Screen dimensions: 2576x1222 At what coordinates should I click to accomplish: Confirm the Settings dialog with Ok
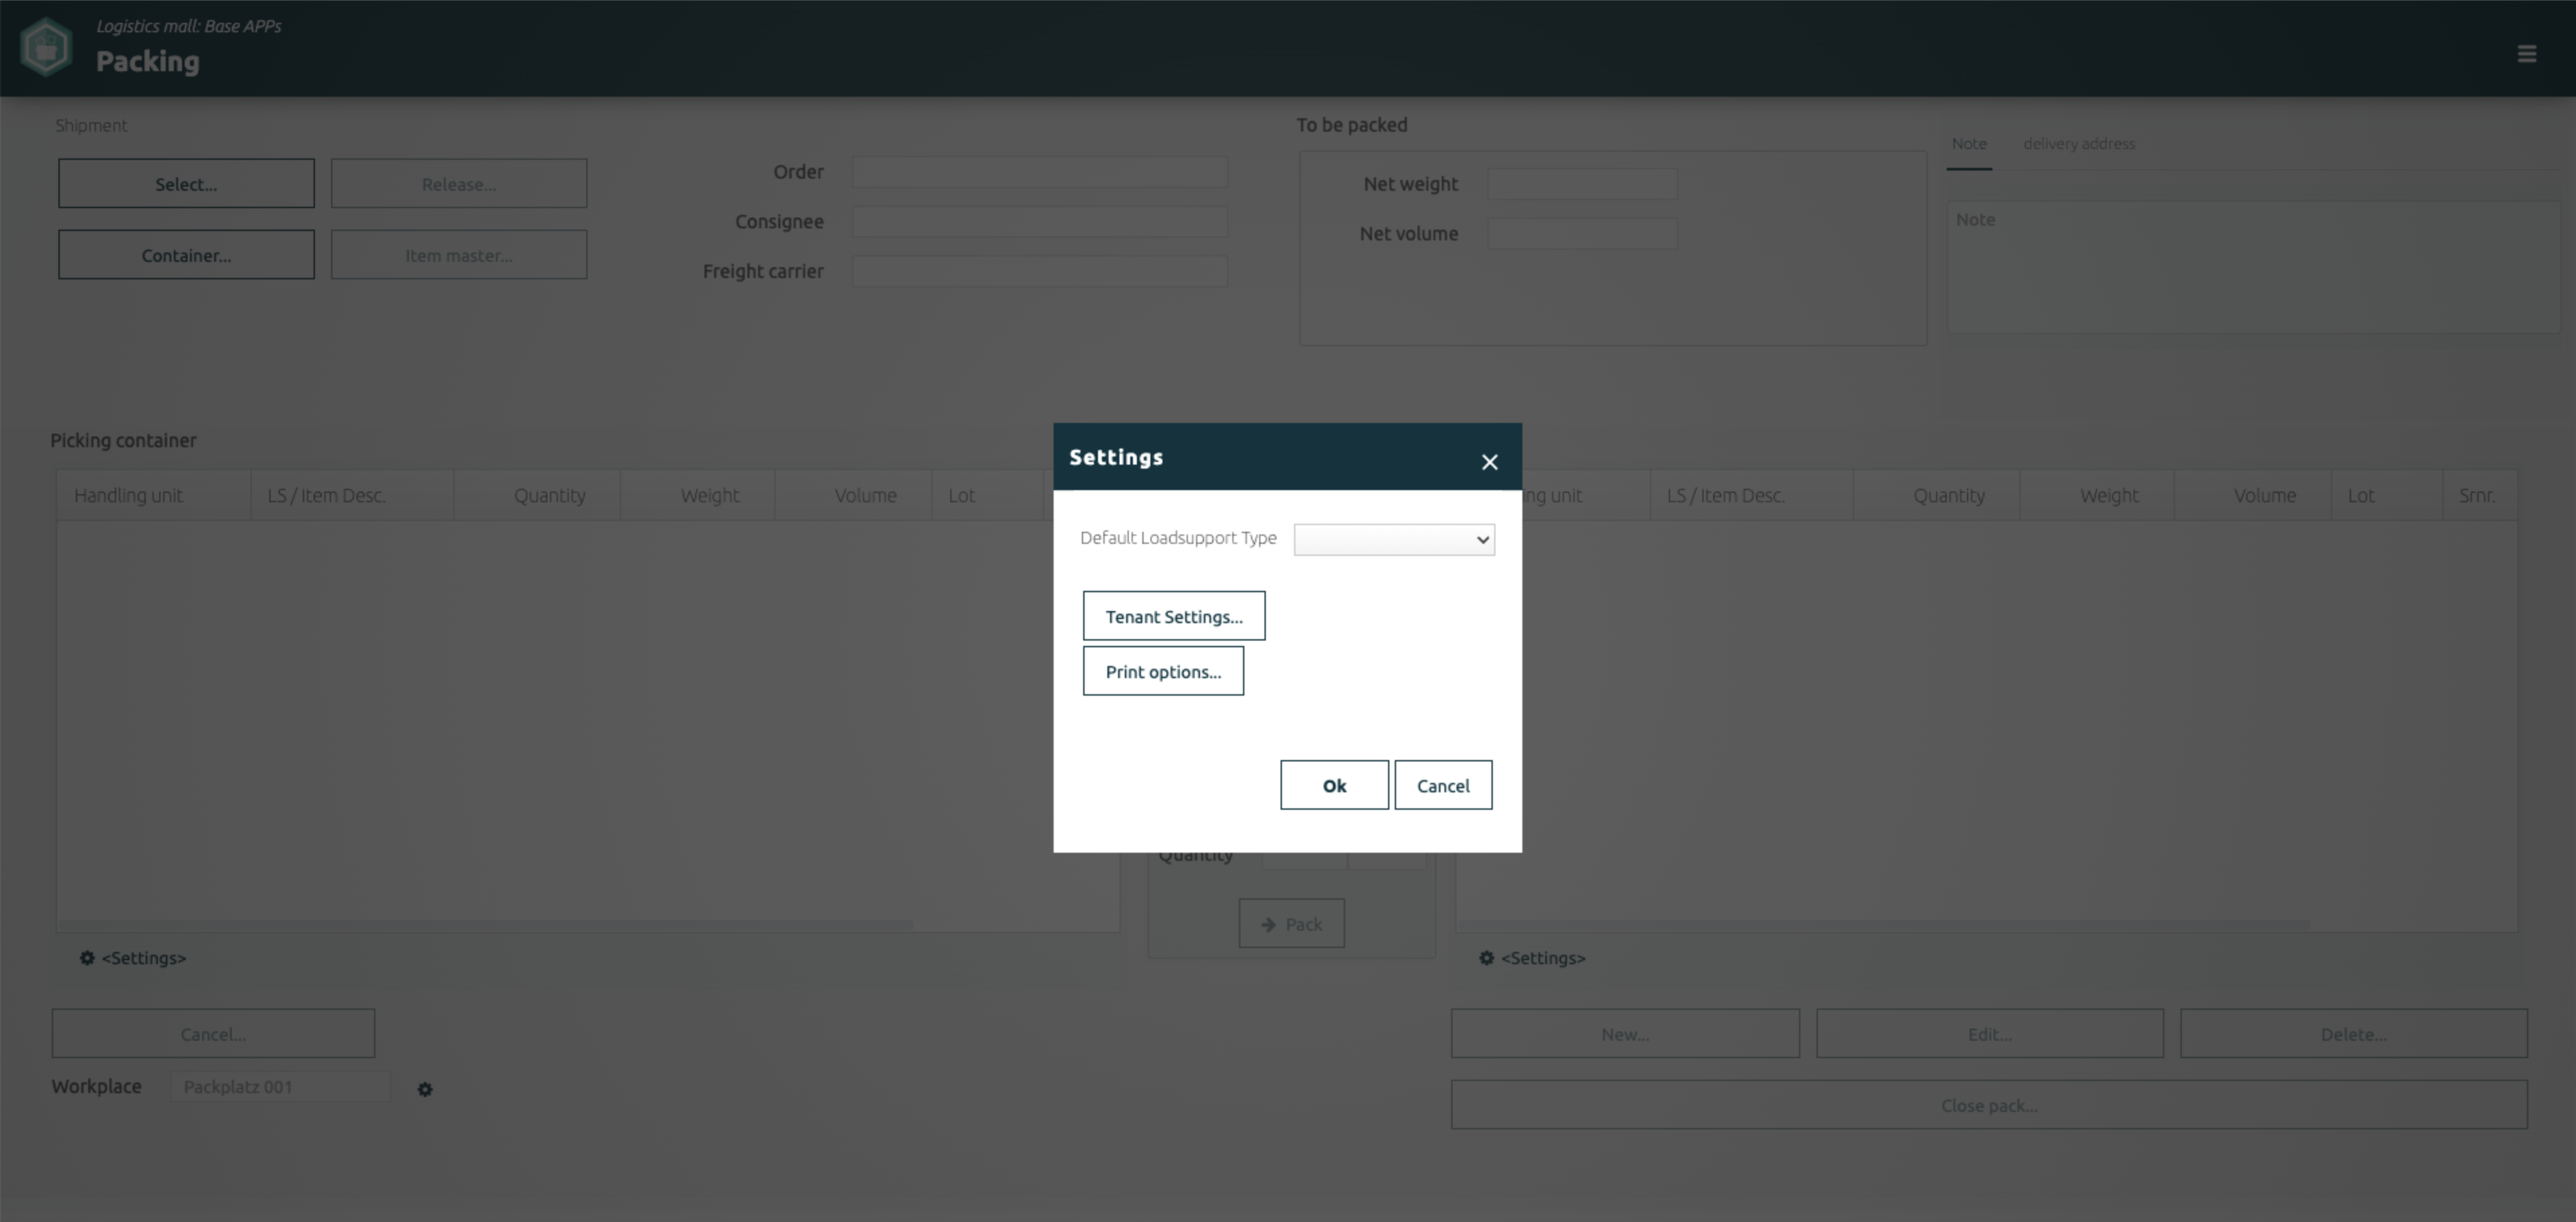click(x=1334, y=785)
